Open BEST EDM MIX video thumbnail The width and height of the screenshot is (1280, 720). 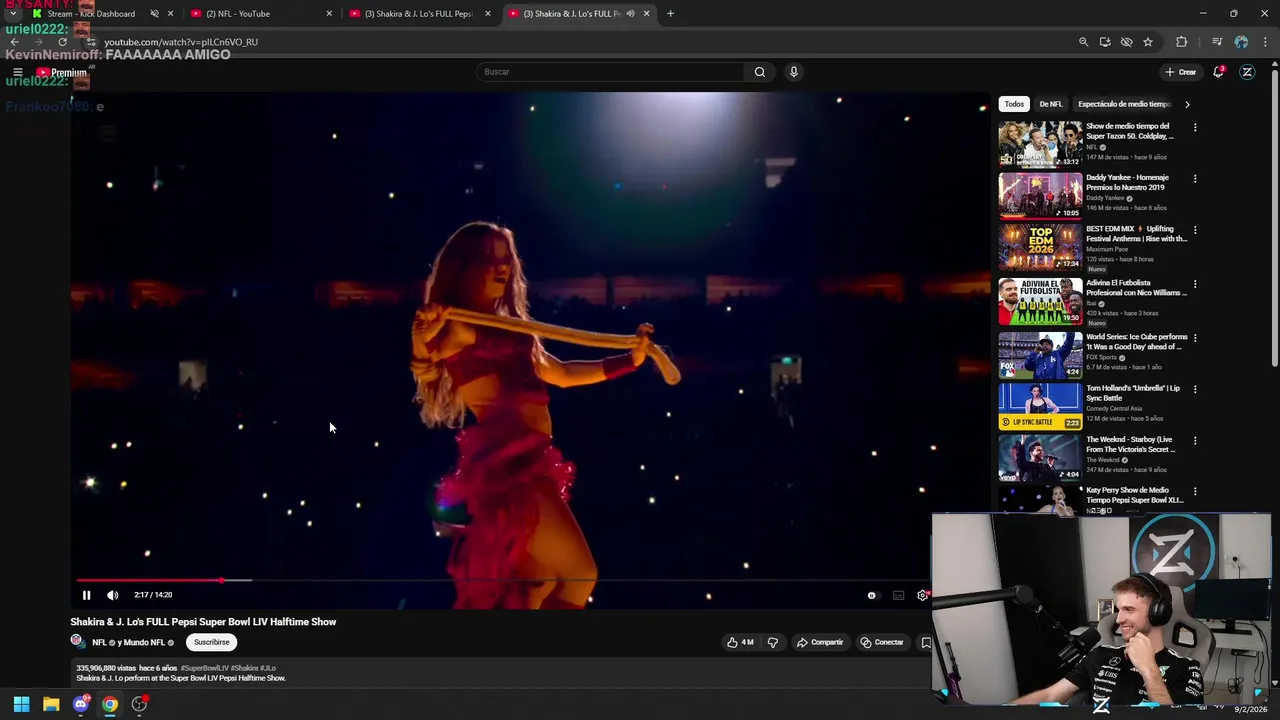(1040, 246)
